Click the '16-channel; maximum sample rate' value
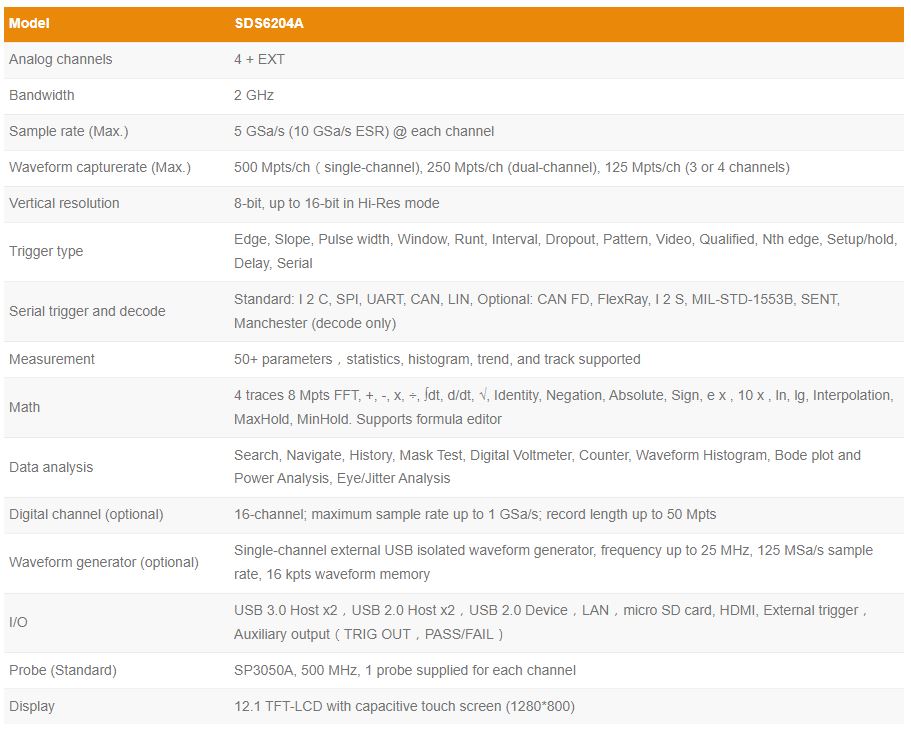The height and width of the screenshot is (731, 911). point(475,515)
